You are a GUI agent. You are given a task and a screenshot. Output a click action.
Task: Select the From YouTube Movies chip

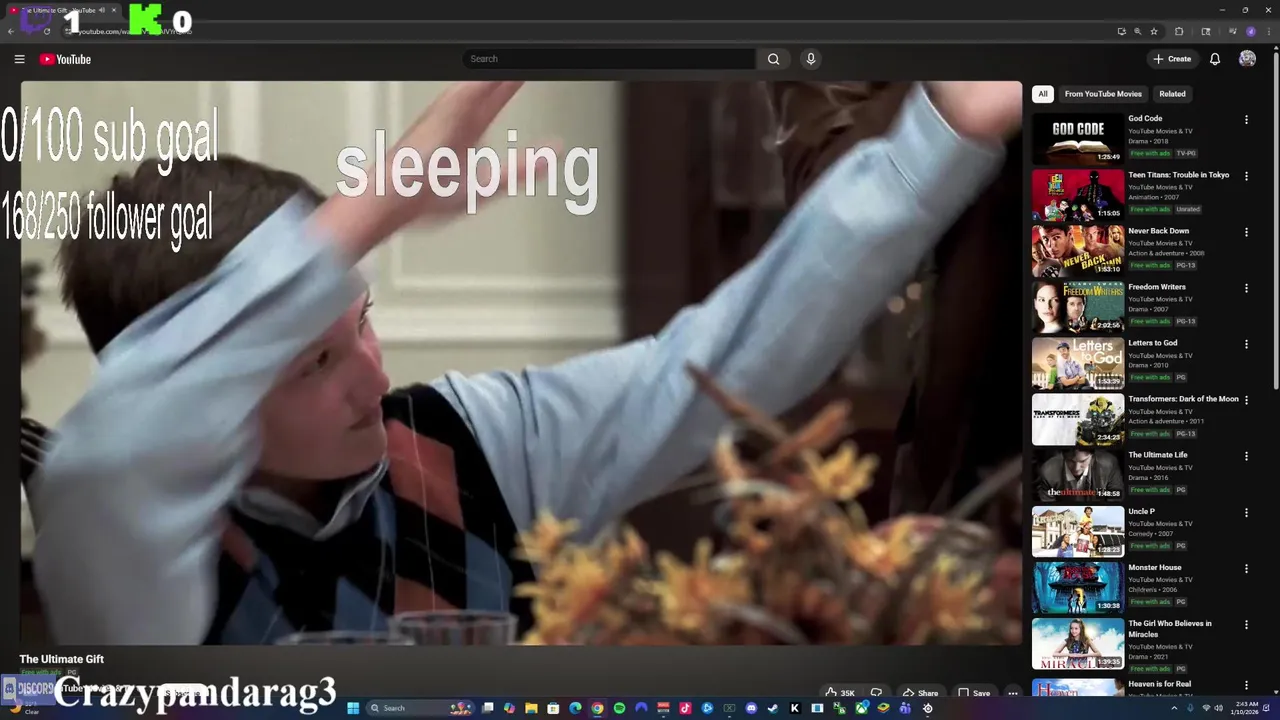pos(1103,94)
